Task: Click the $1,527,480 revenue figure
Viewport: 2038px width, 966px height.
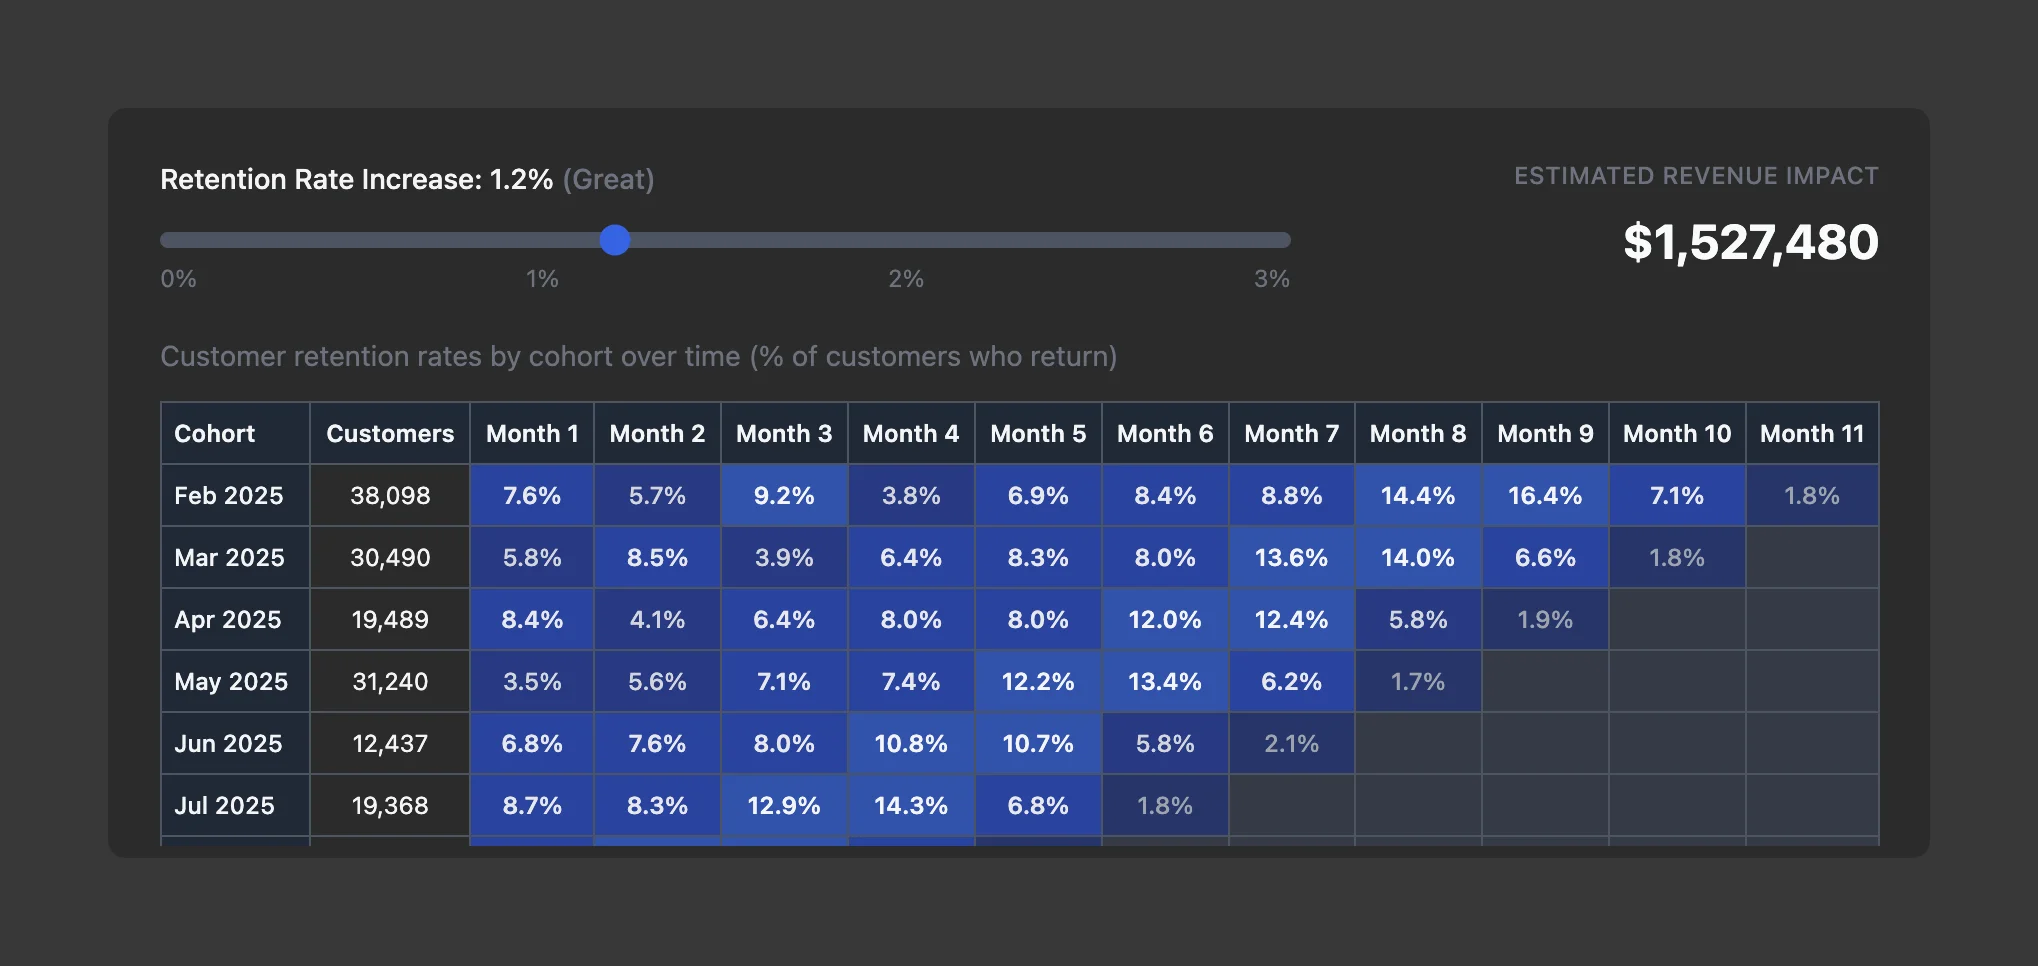Action: 1751,243
